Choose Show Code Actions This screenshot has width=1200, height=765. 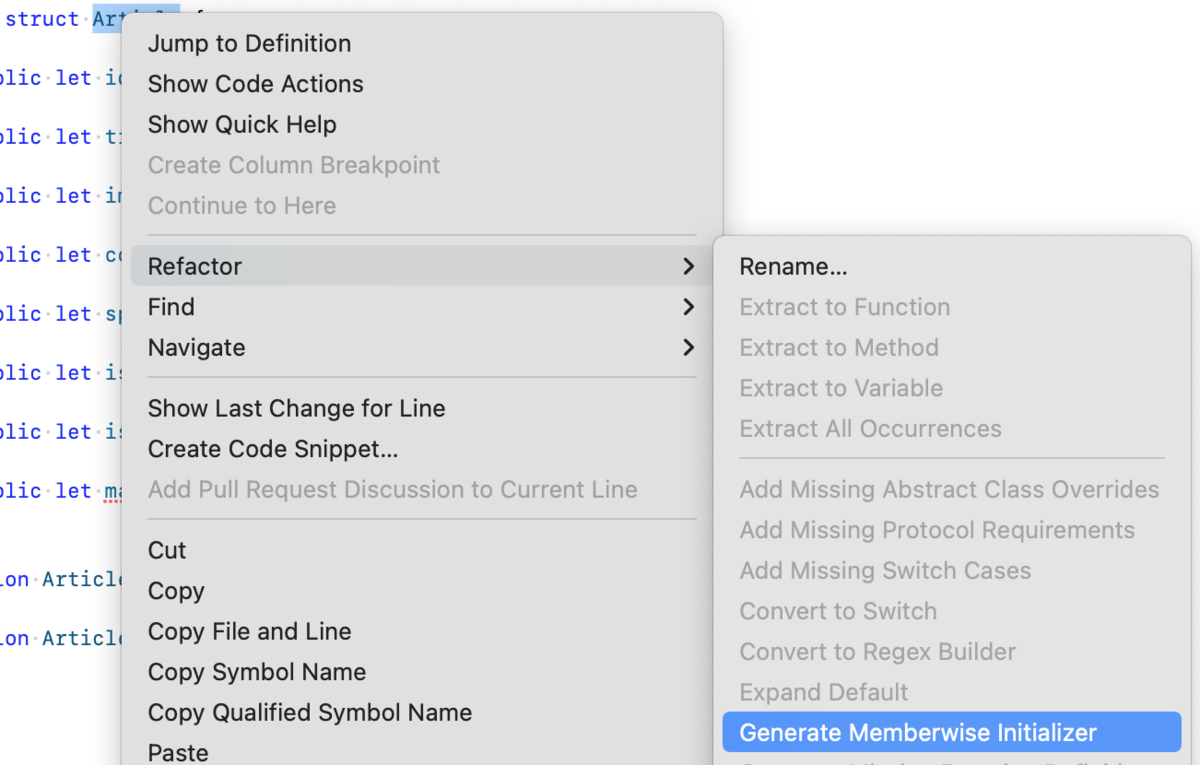coord(255,84)
